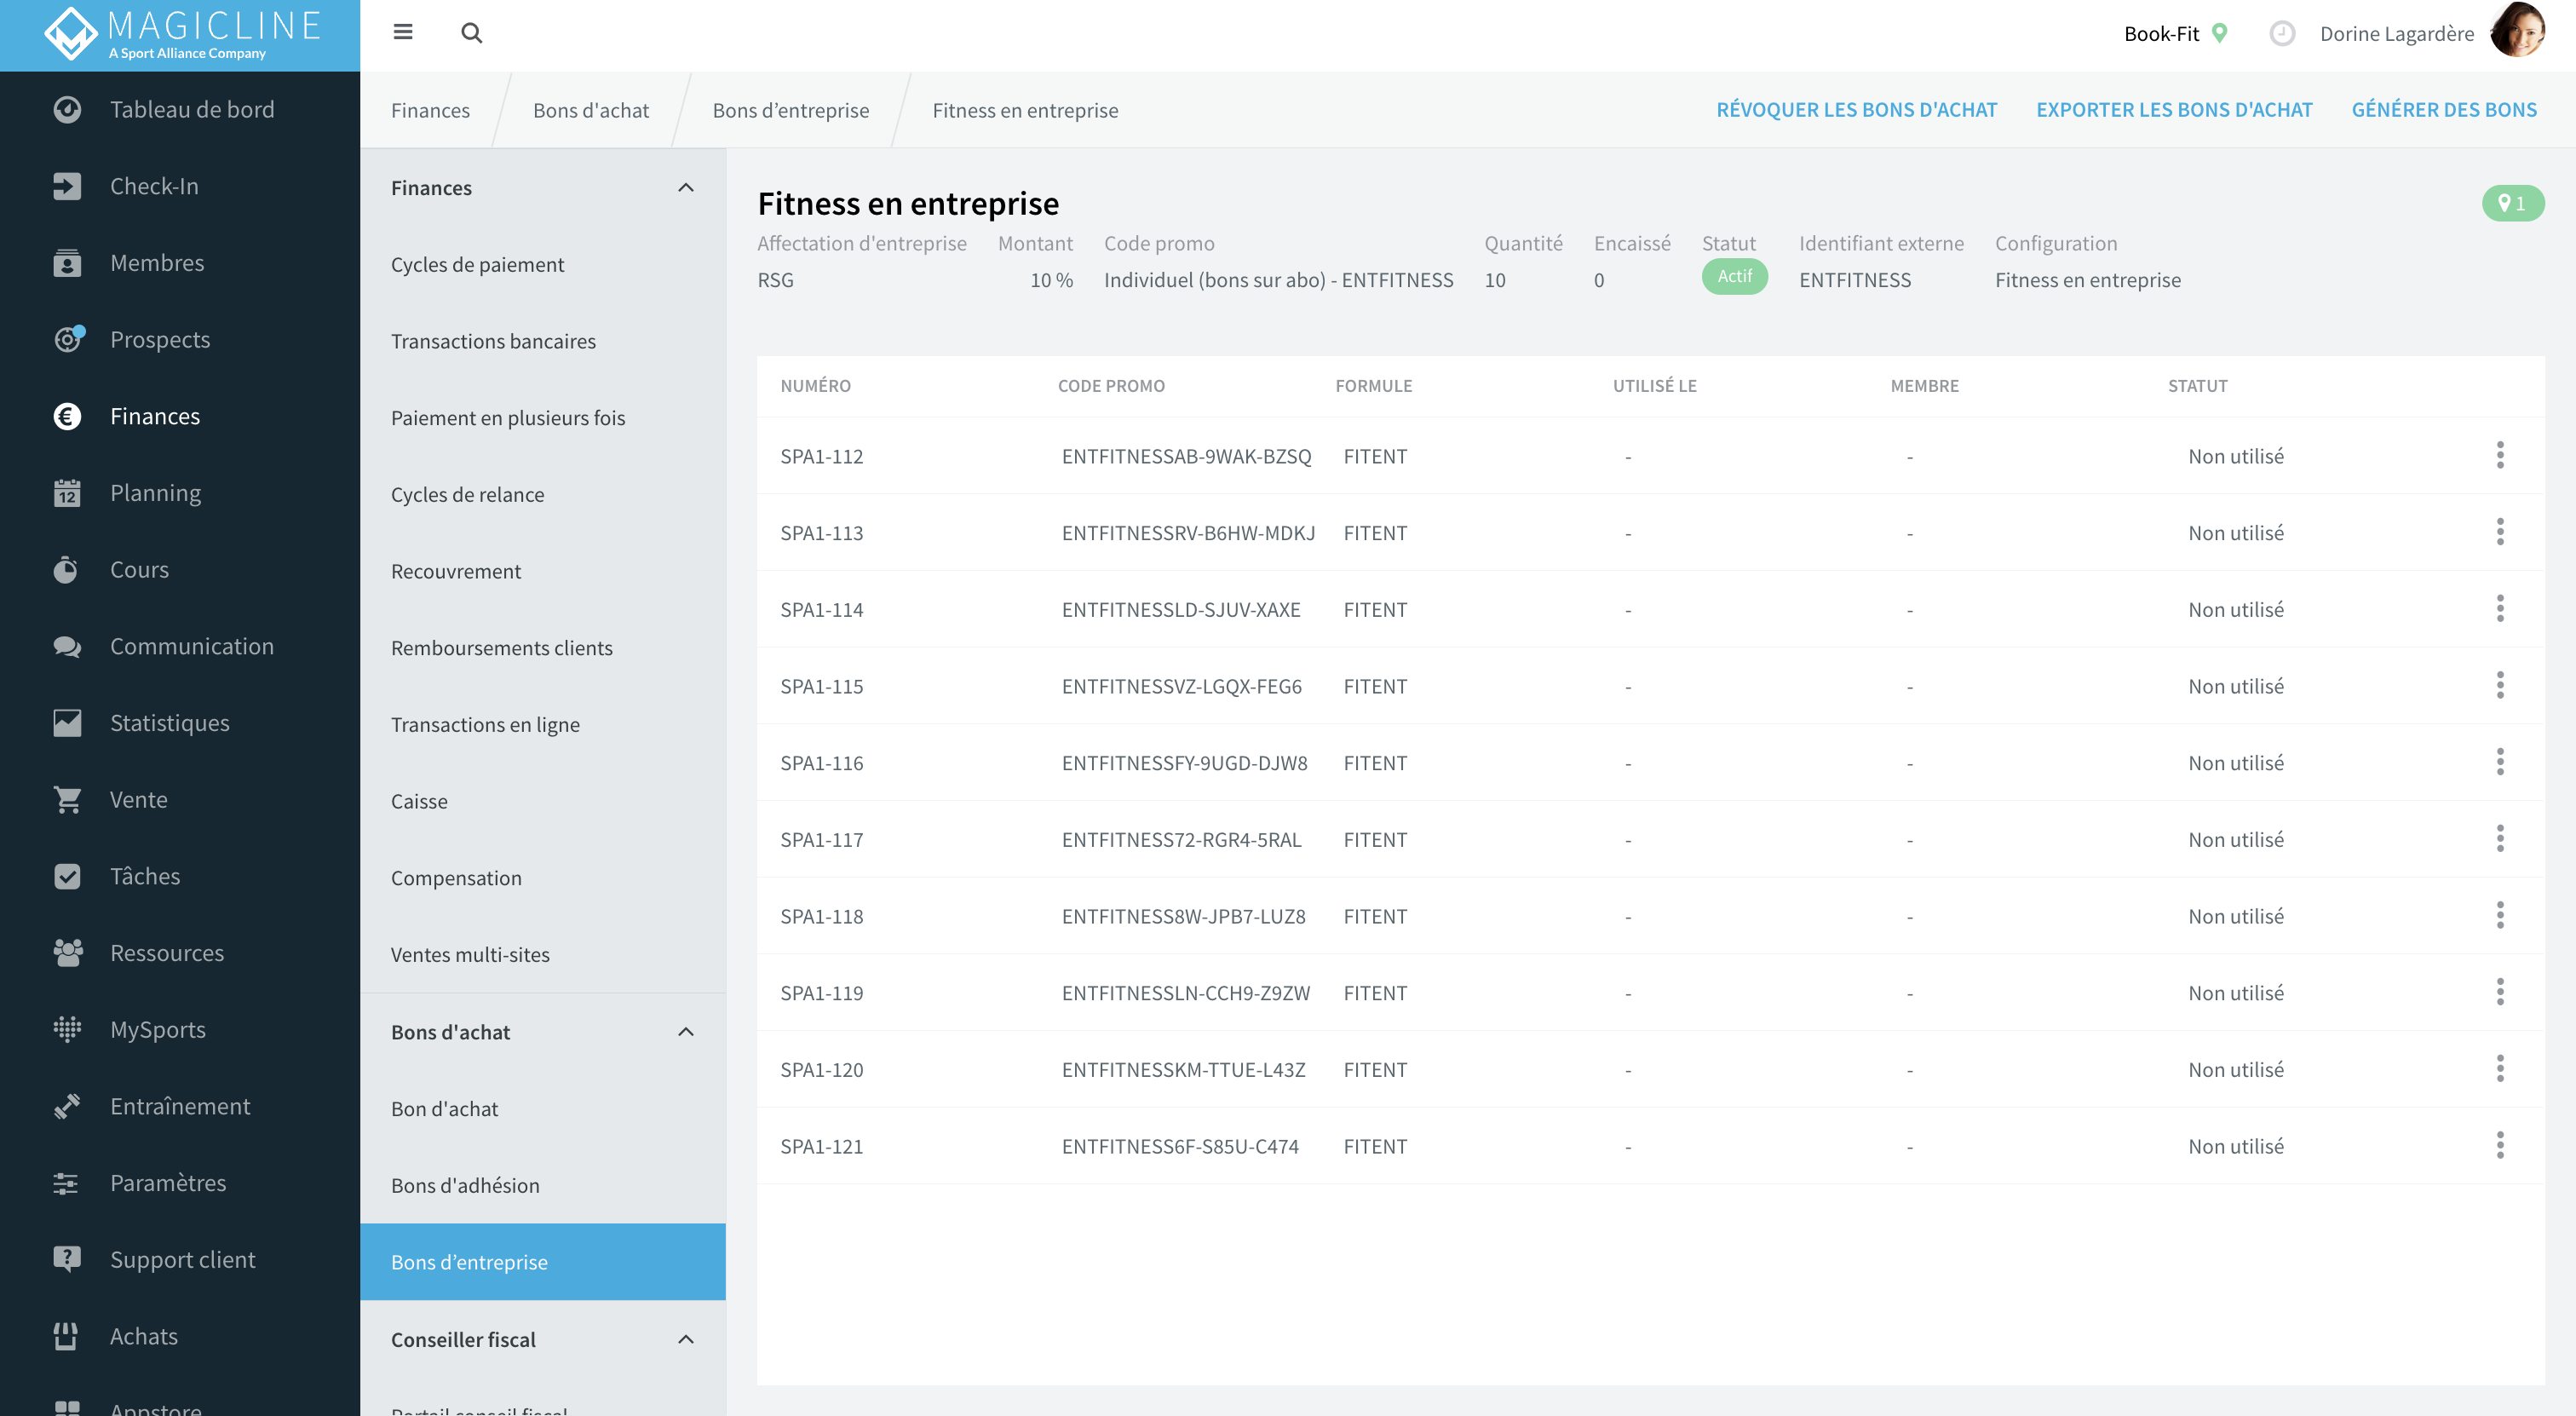Click code ENTFITNESSAB-9WAK-BZSQ

(x=1186, y=456)
